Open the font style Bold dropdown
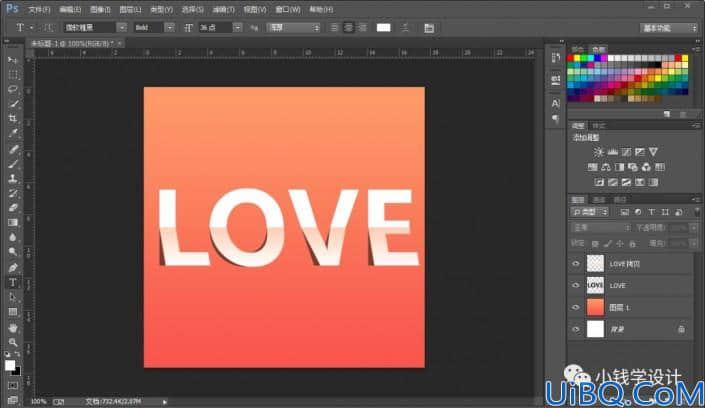 point(170,27)
